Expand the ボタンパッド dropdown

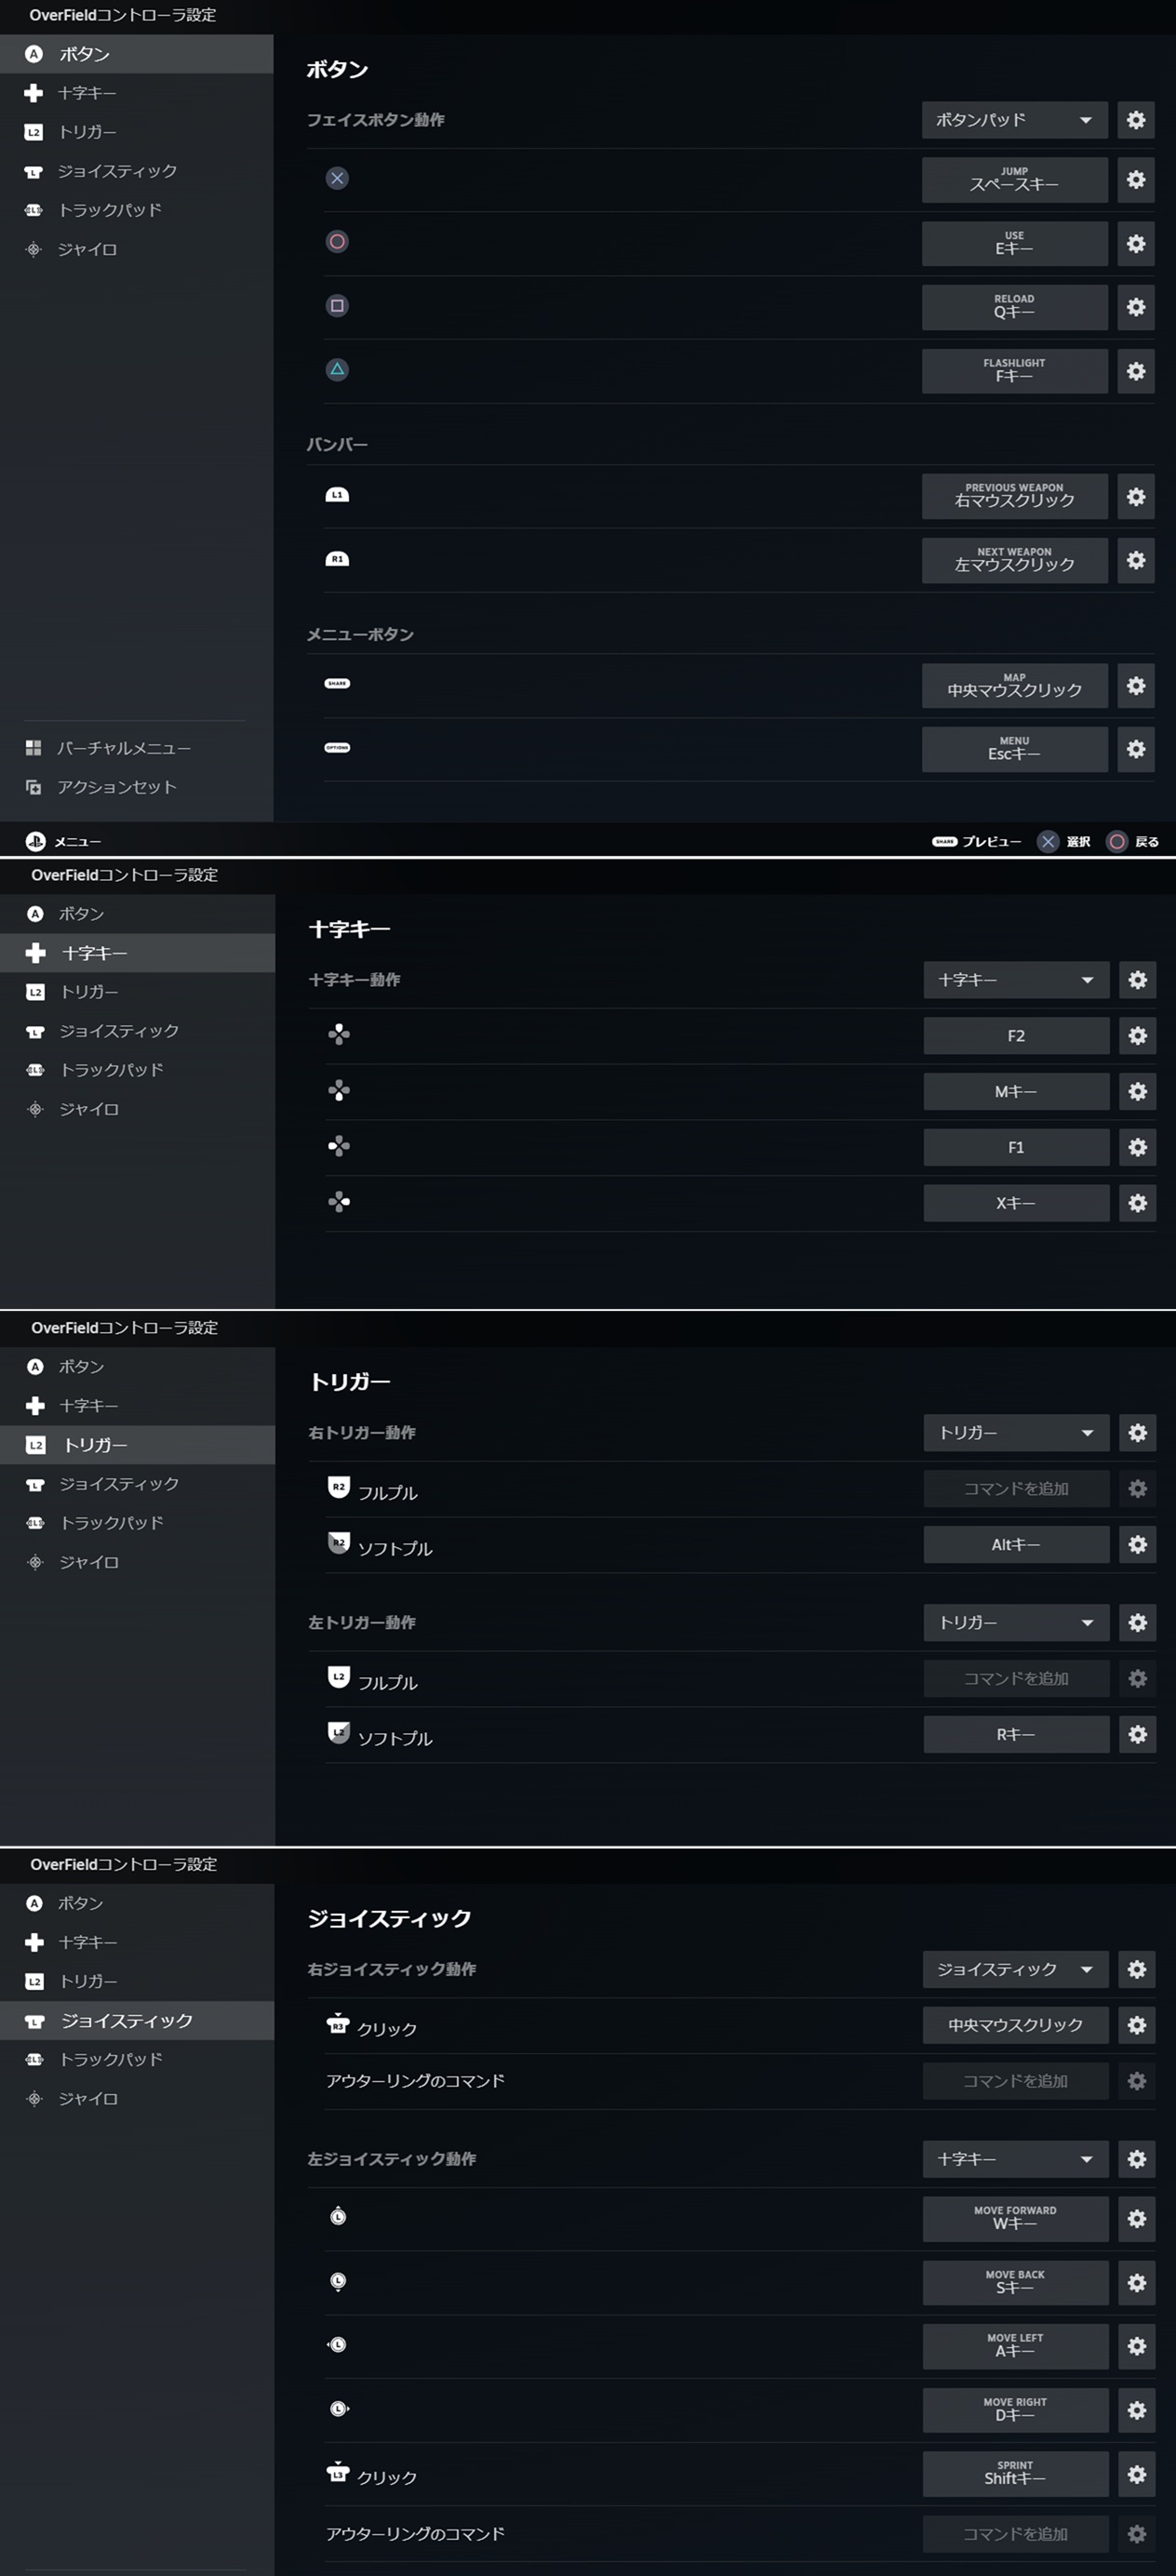point(1014,120)
